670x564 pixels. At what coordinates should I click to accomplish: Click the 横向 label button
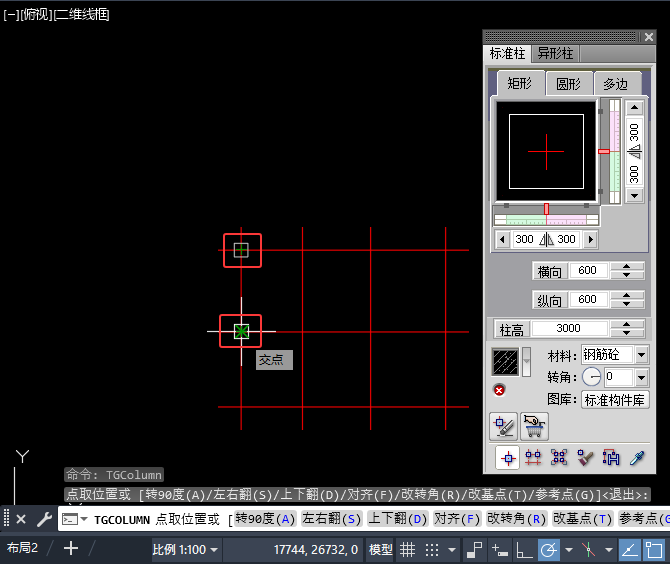coord(550,271)
